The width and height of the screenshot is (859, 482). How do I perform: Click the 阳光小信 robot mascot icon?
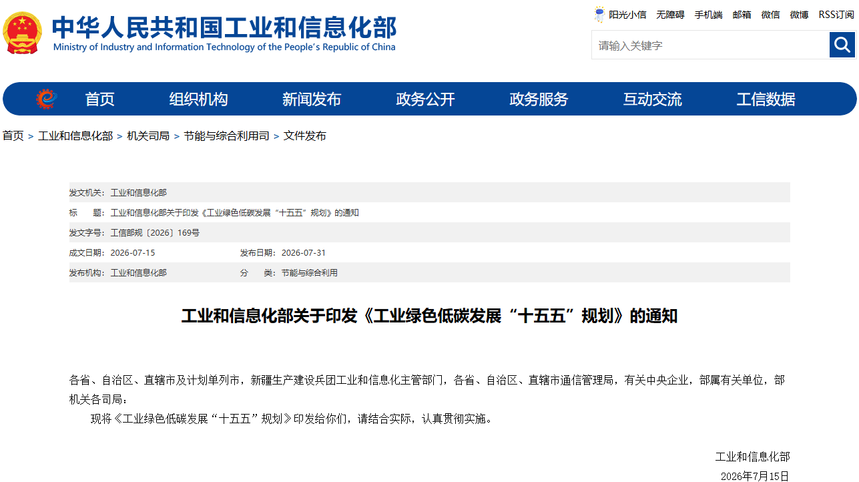click(x=599, y=14)
